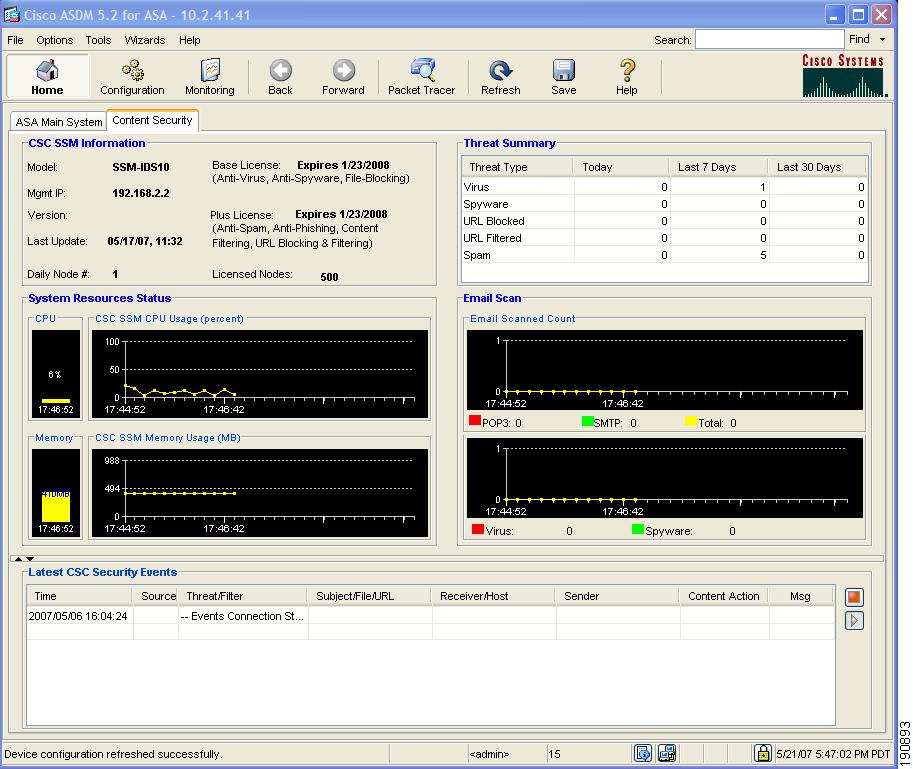Select the Content Security tab
913x769 pixels.
tap(153, 120)
